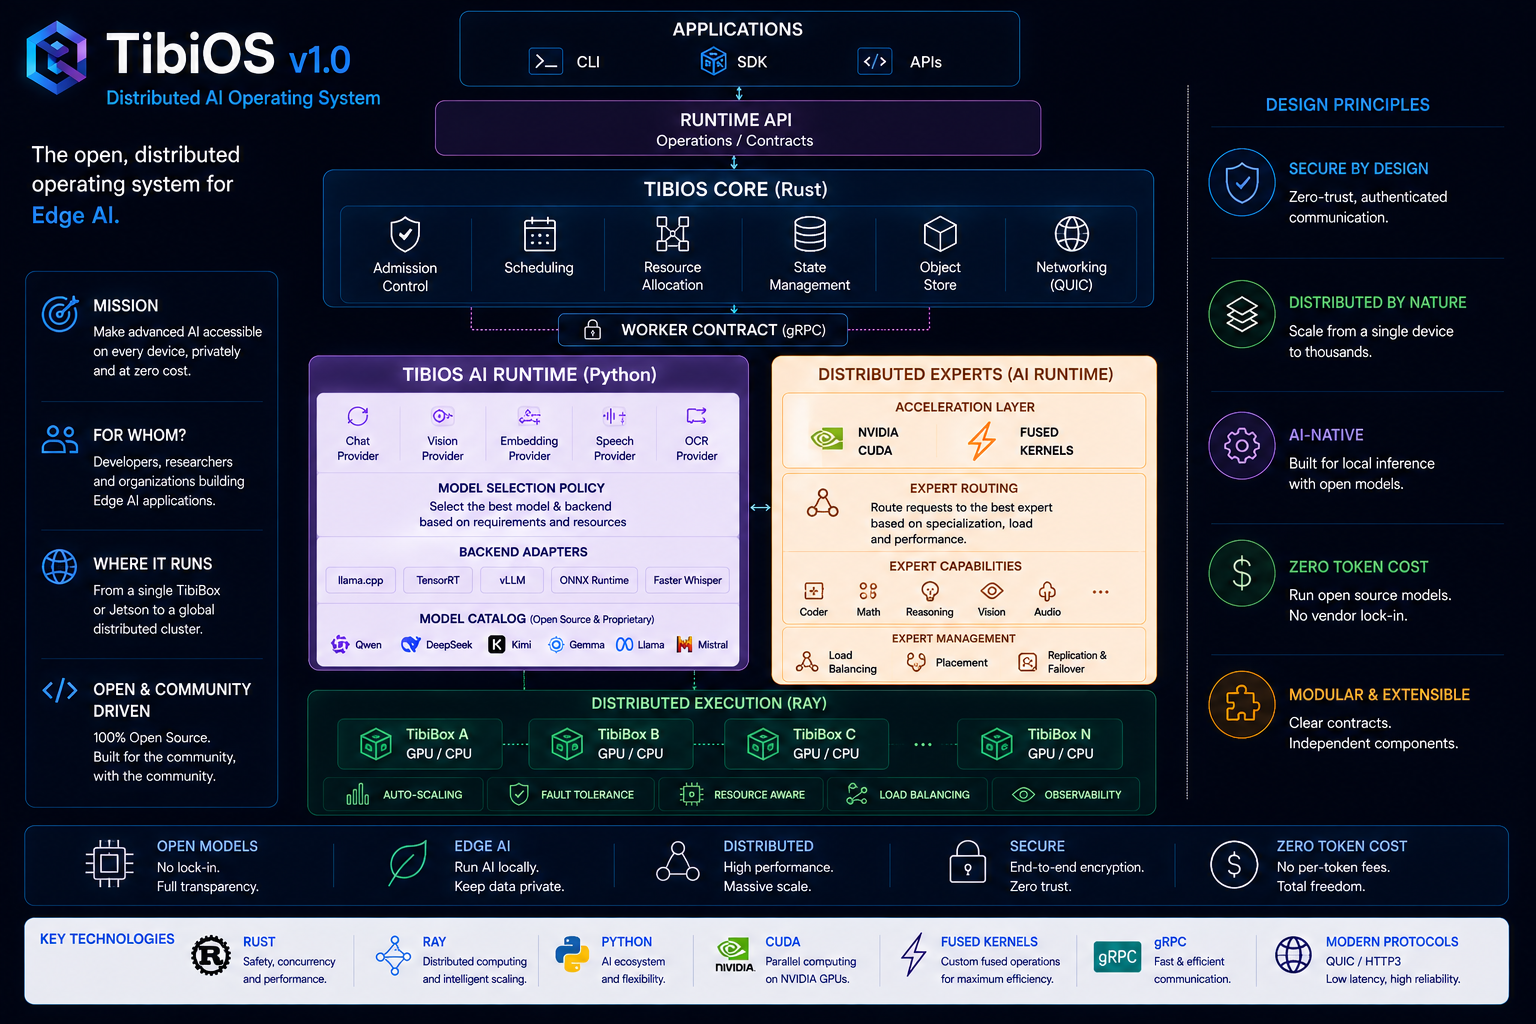The height and width of the screenshot is (1024, 1536).
Task: Select the For Whom people icon
Action: (x=60, y=439)
